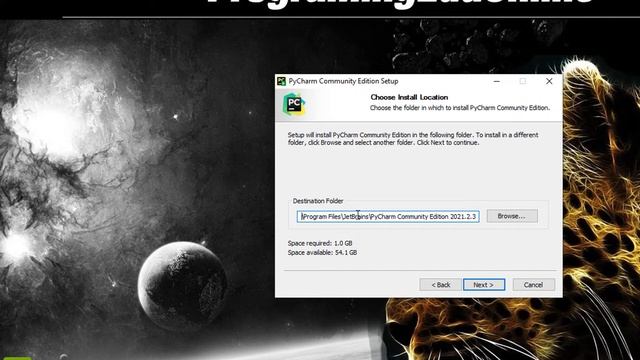Click the 'Setup will install PyCharm' instruction text
The width and height of the screenshot is (640, 360).
(413, 139)
